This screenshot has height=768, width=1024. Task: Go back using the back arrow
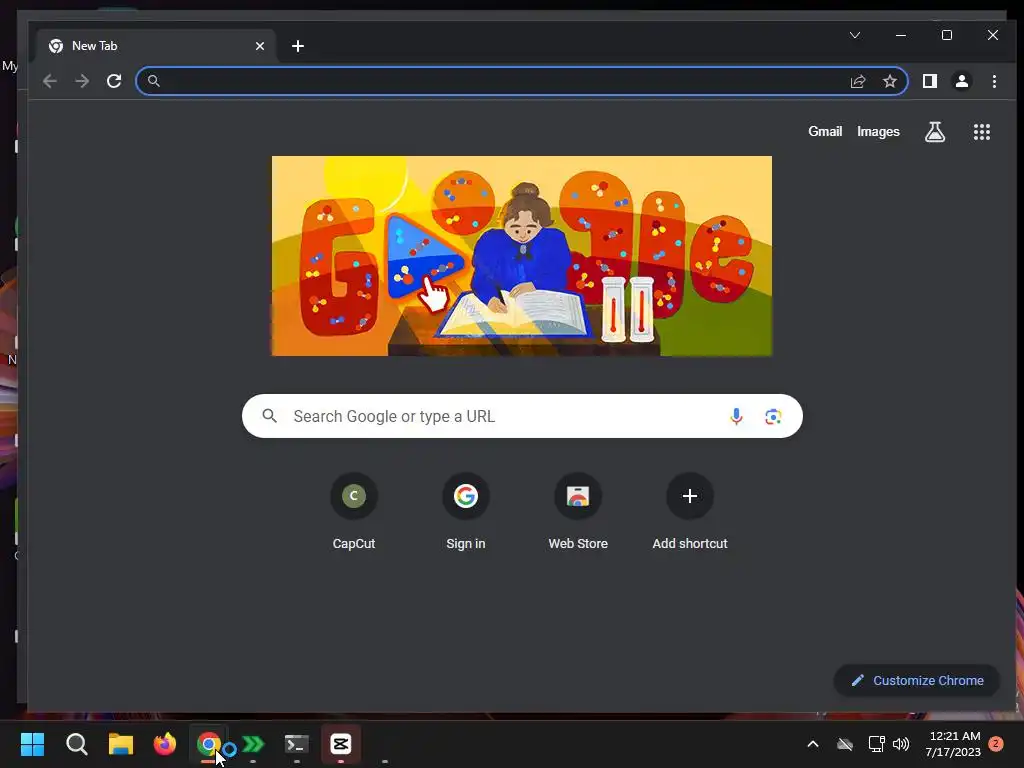tap(50, 81)
